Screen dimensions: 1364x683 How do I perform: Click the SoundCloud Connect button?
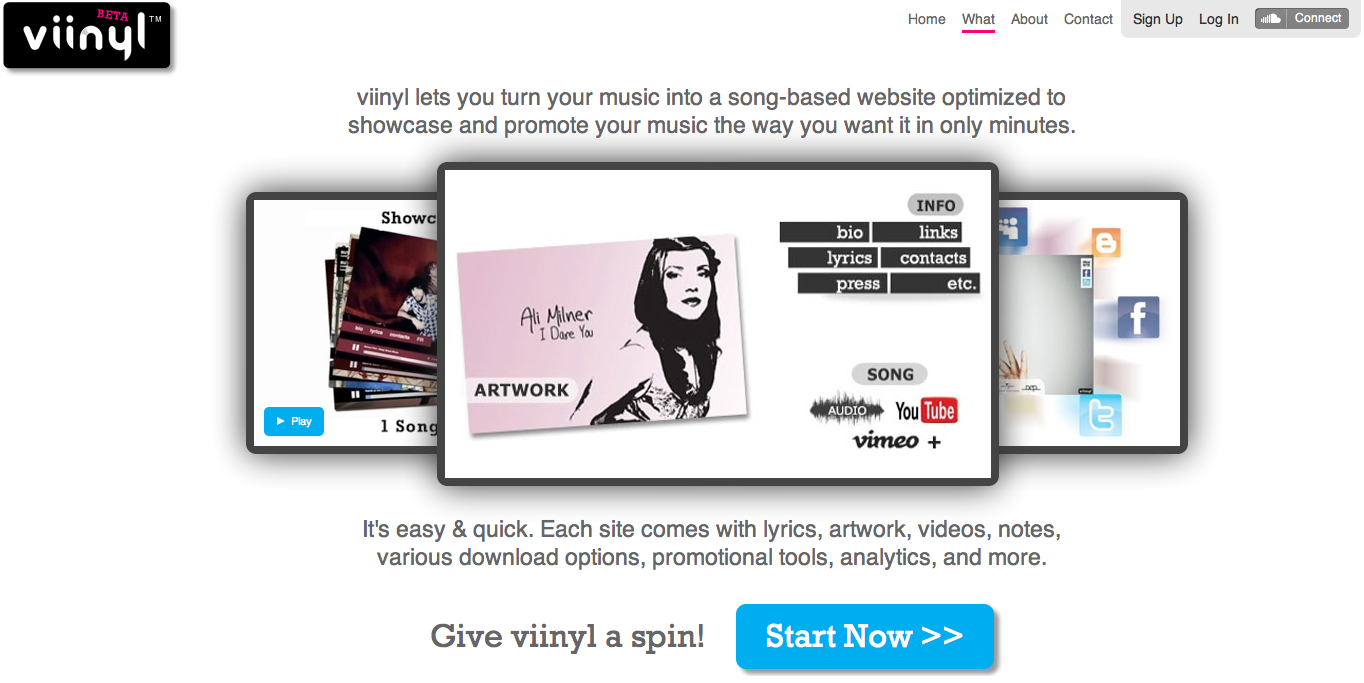[1301, 18]
